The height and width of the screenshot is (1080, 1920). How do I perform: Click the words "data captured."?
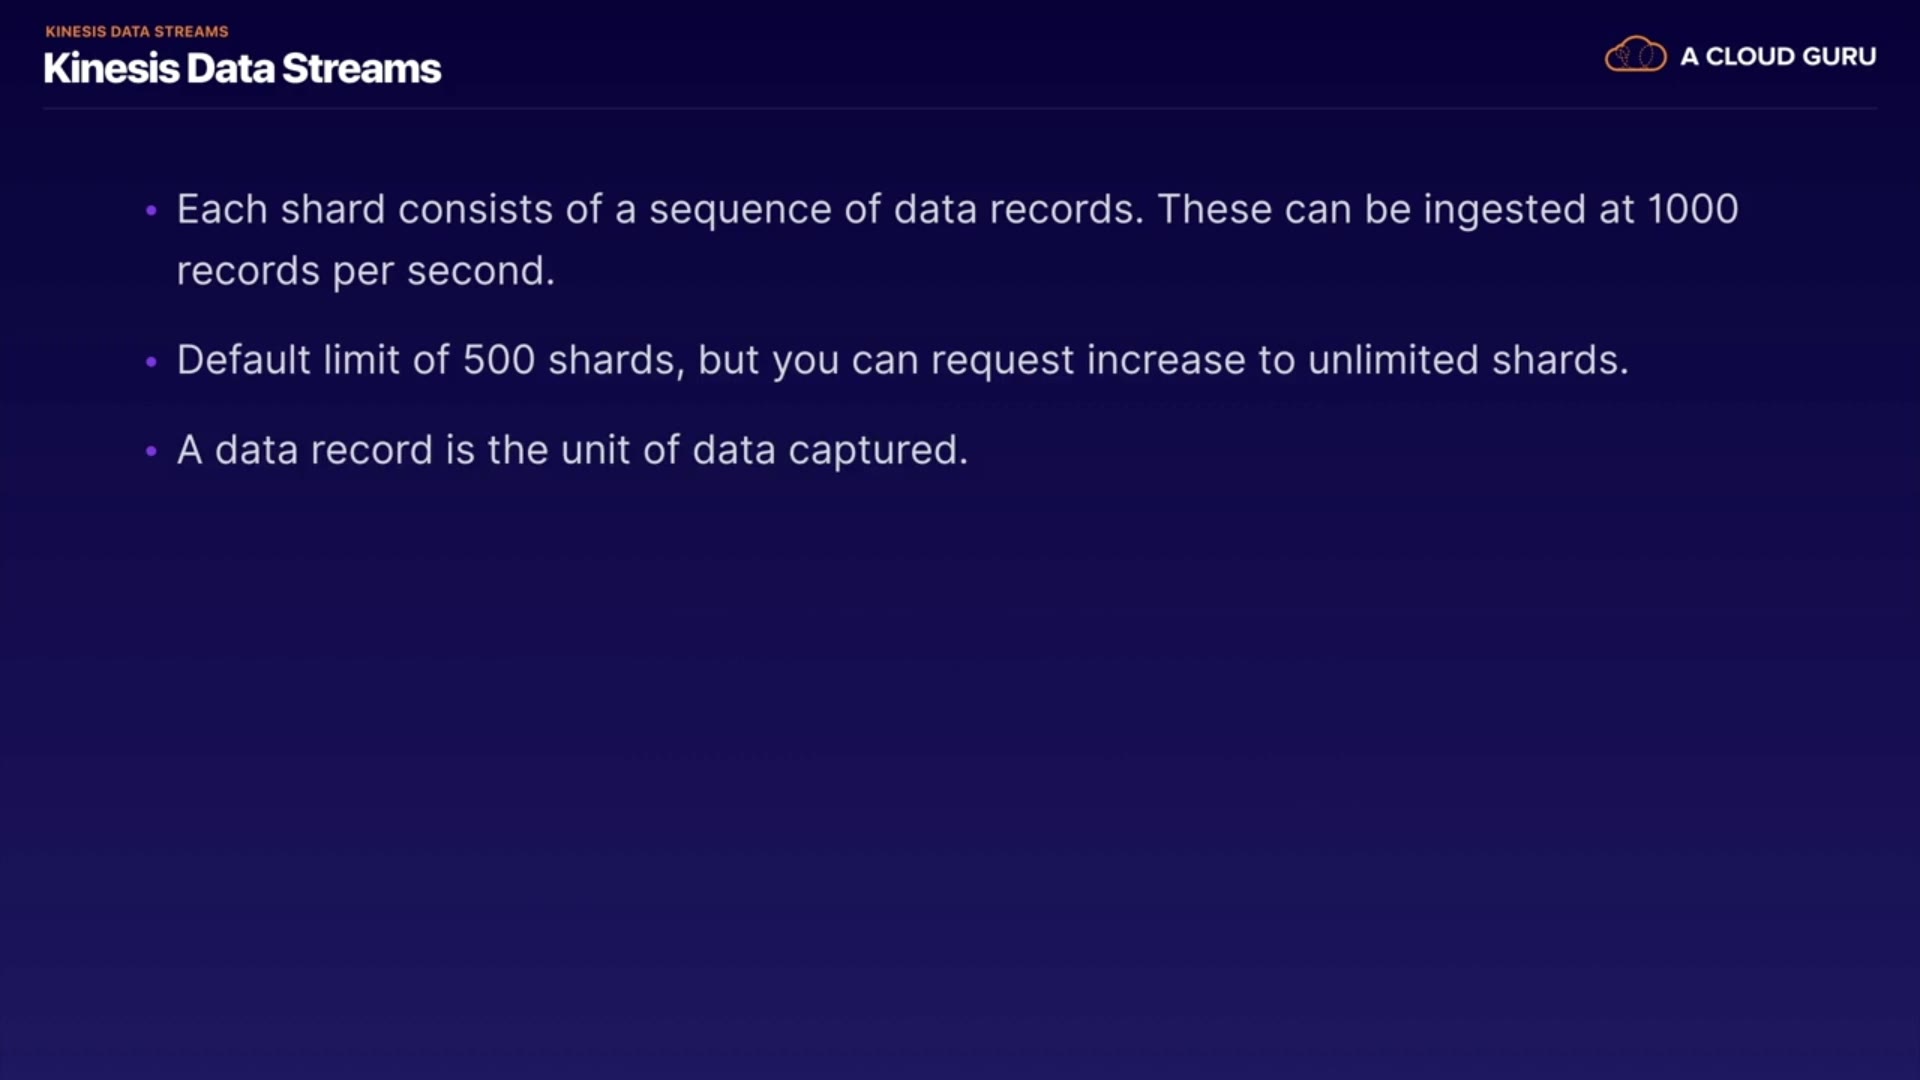pos(830,450)
